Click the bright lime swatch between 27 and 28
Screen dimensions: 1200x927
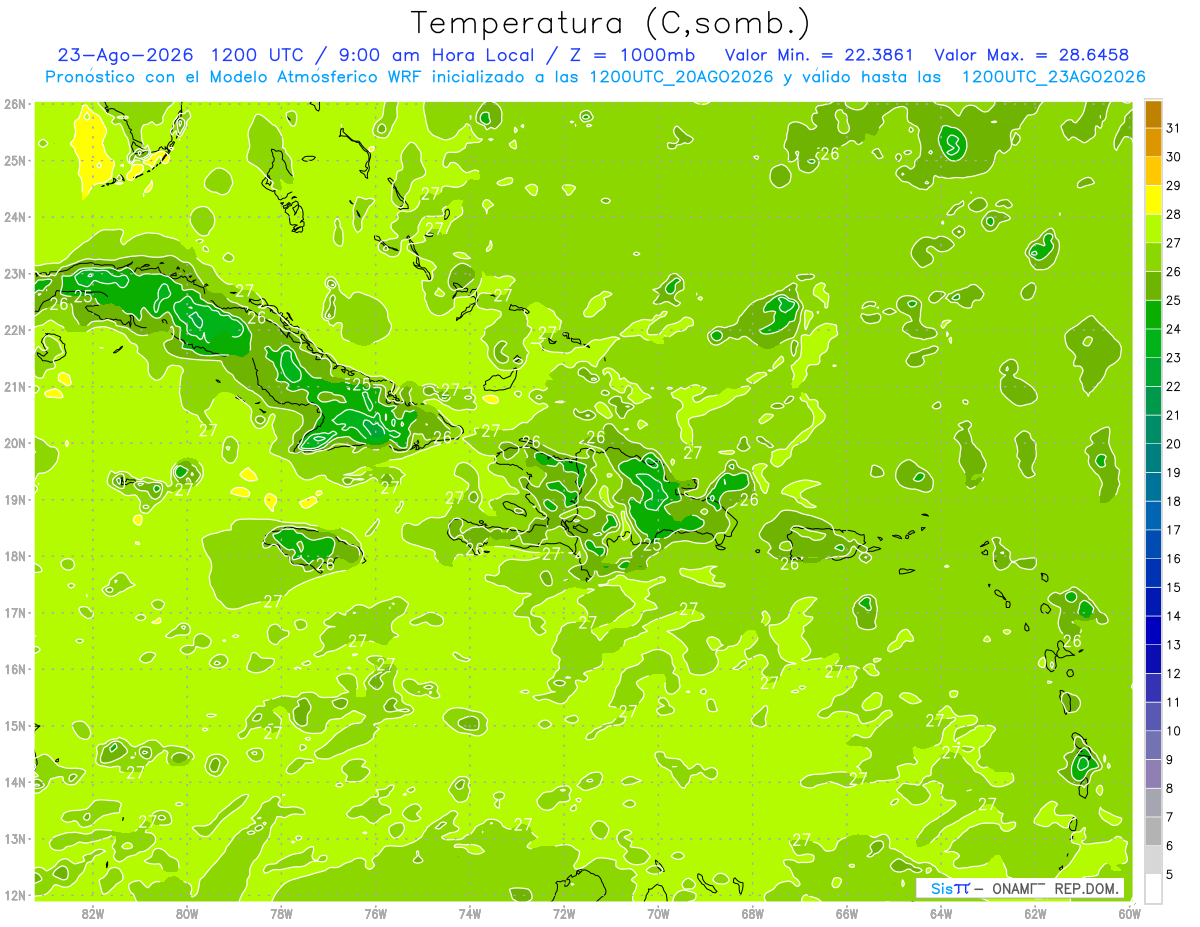point(1153,229)
